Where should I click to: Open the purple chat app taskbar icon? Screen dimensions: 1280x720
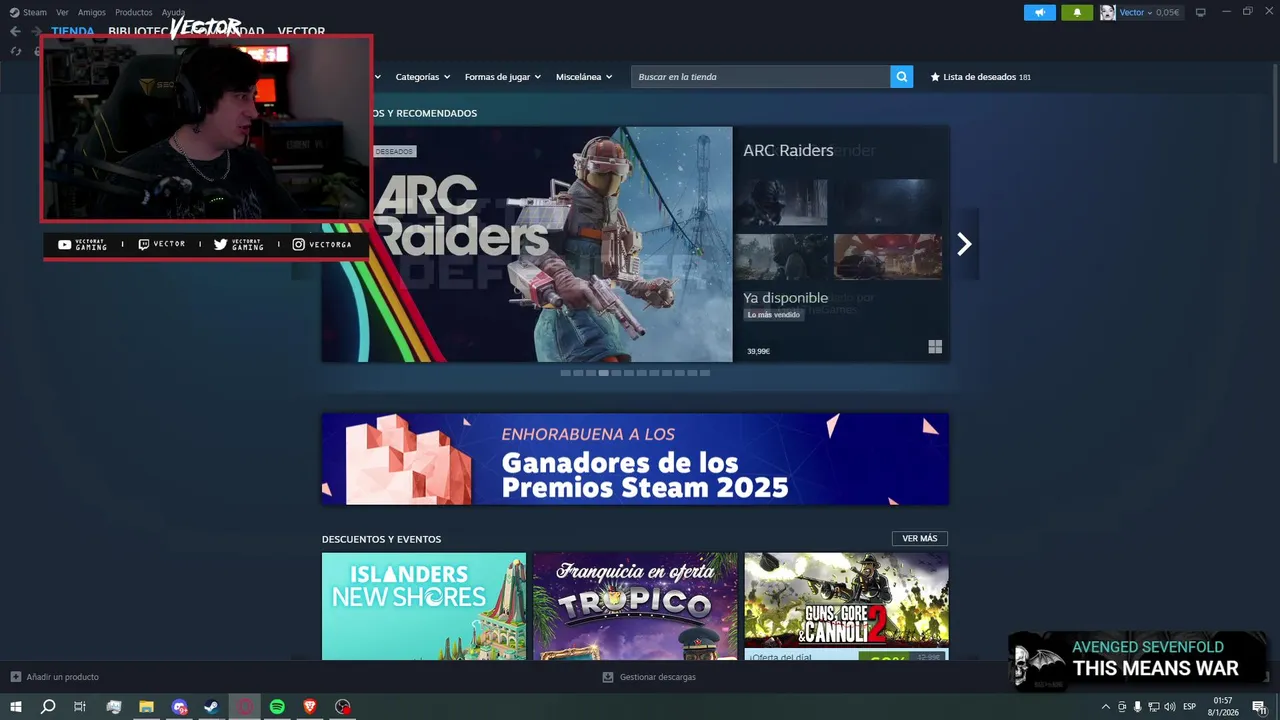coord(179,707)
